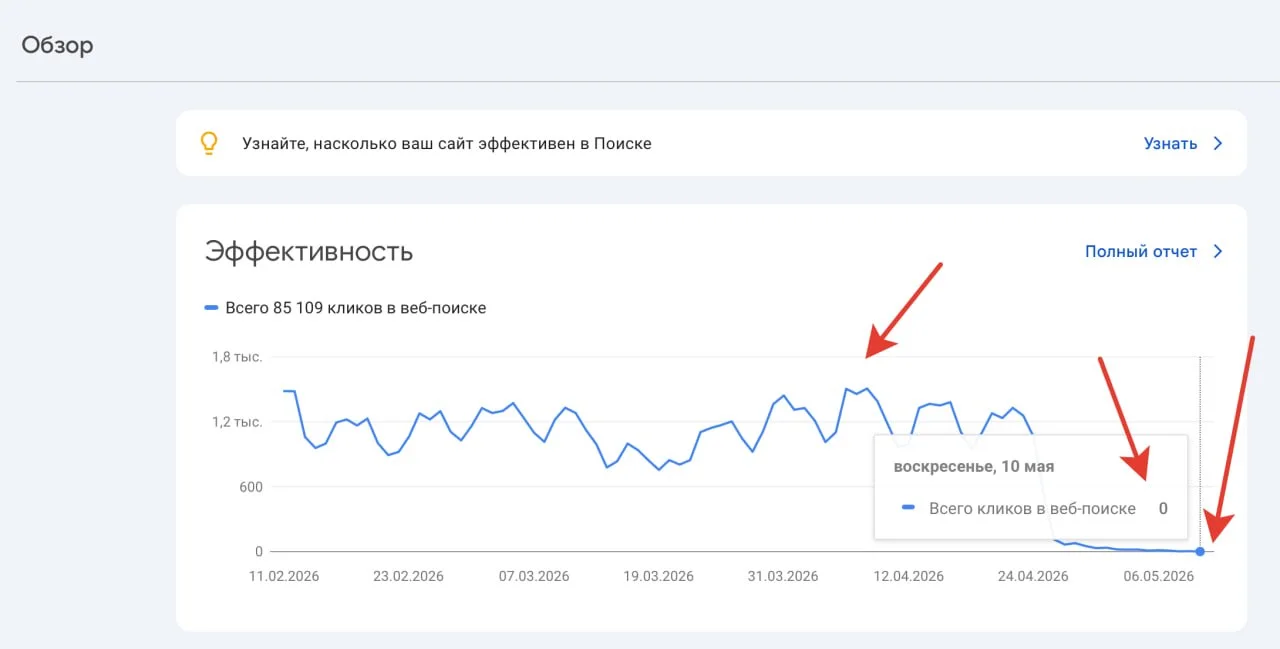The height and width of the screenshot is (649, 1280).
Task: Open "Полный отчет" link
Action: [x=1140, y=251]
